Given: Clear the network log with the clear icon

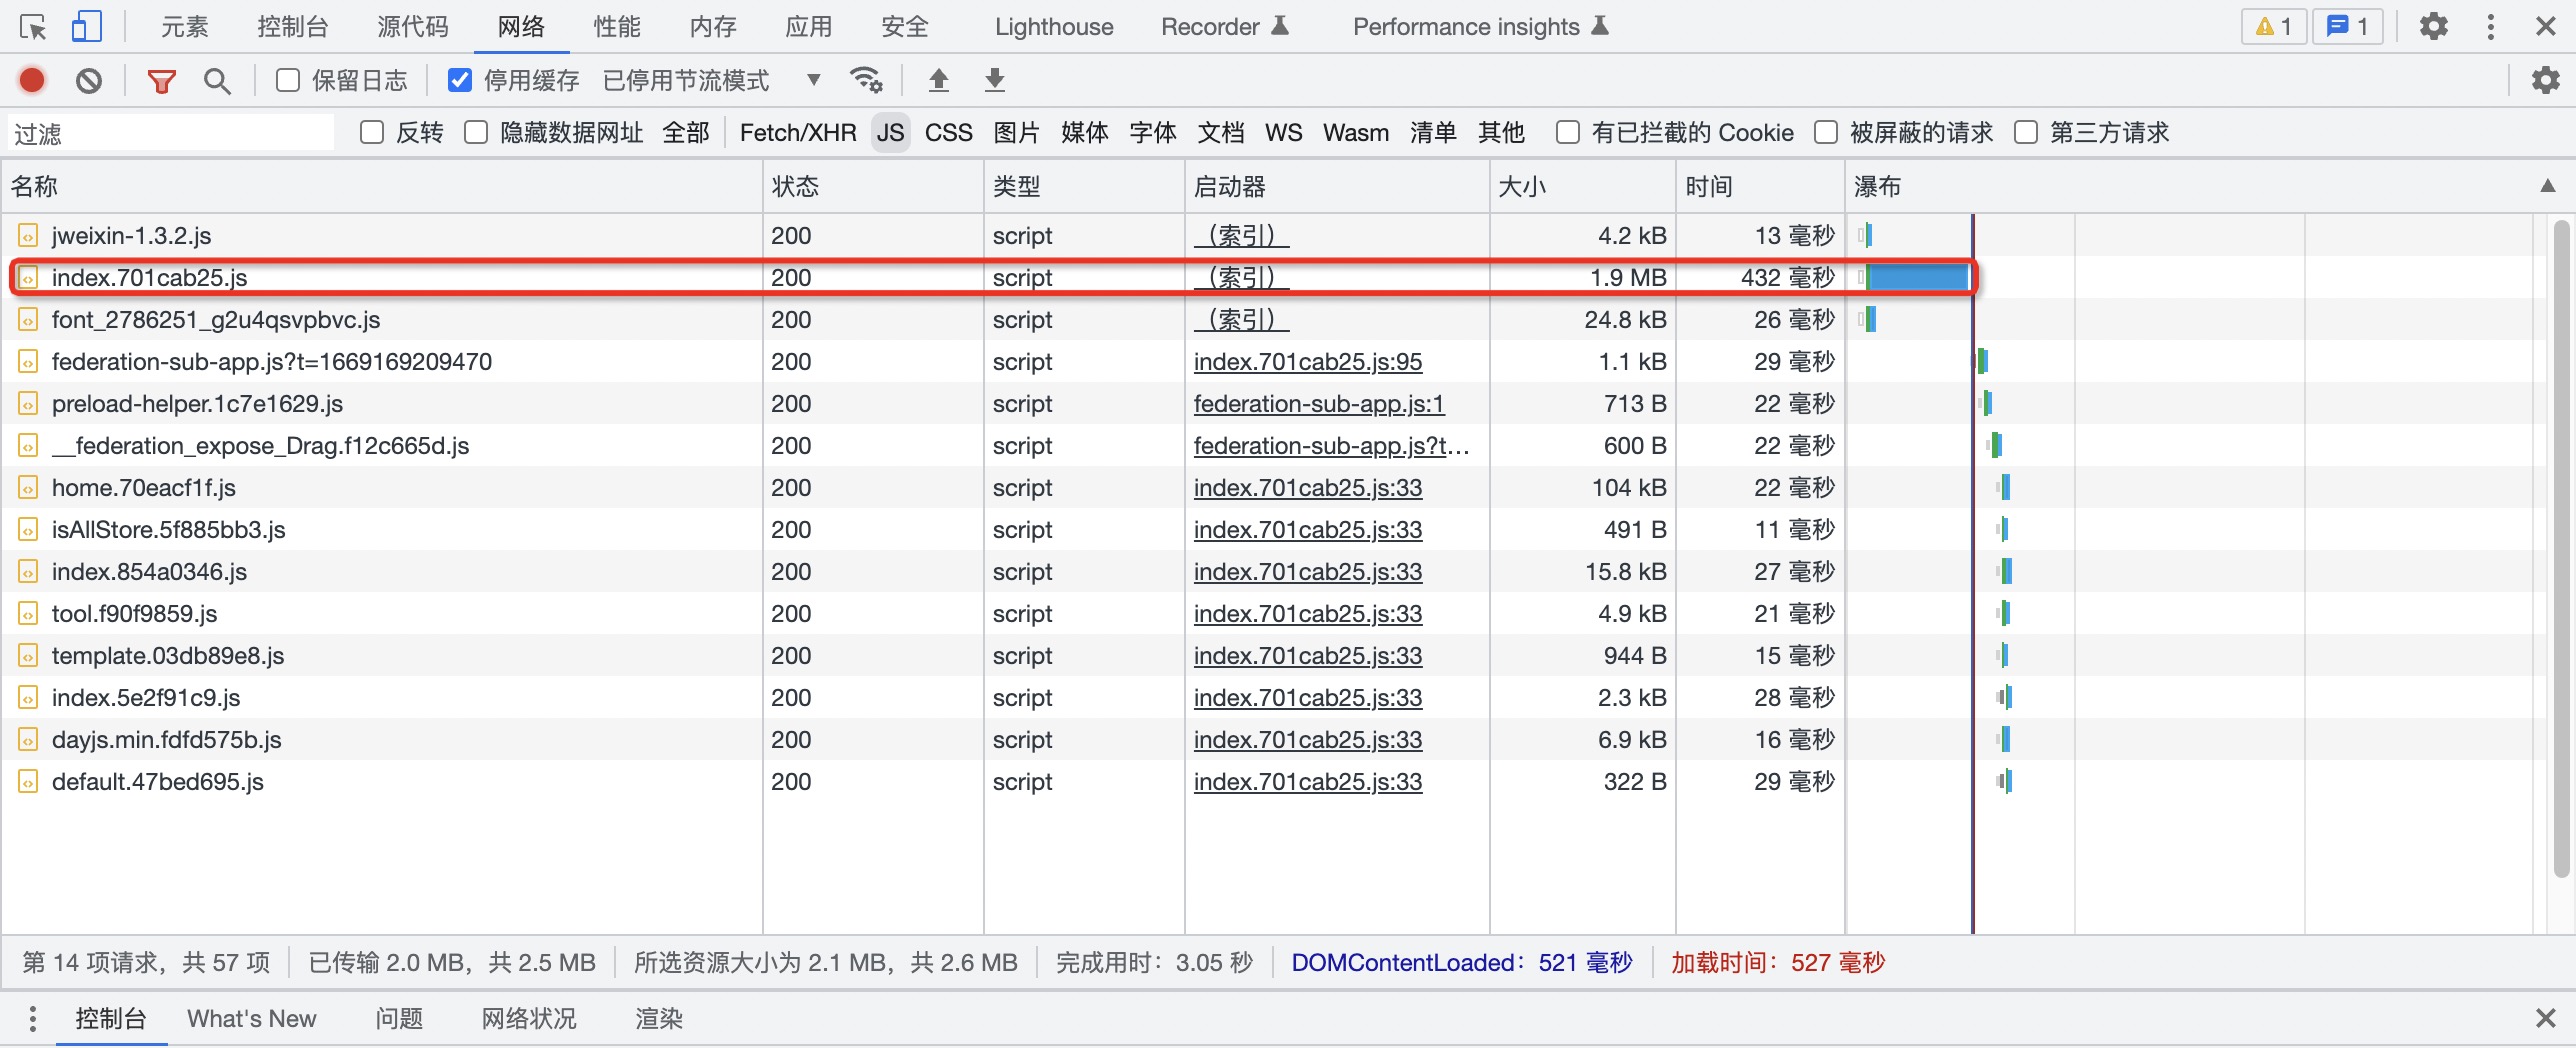Looking at the screenshot, I should click(x=89, y=80).
